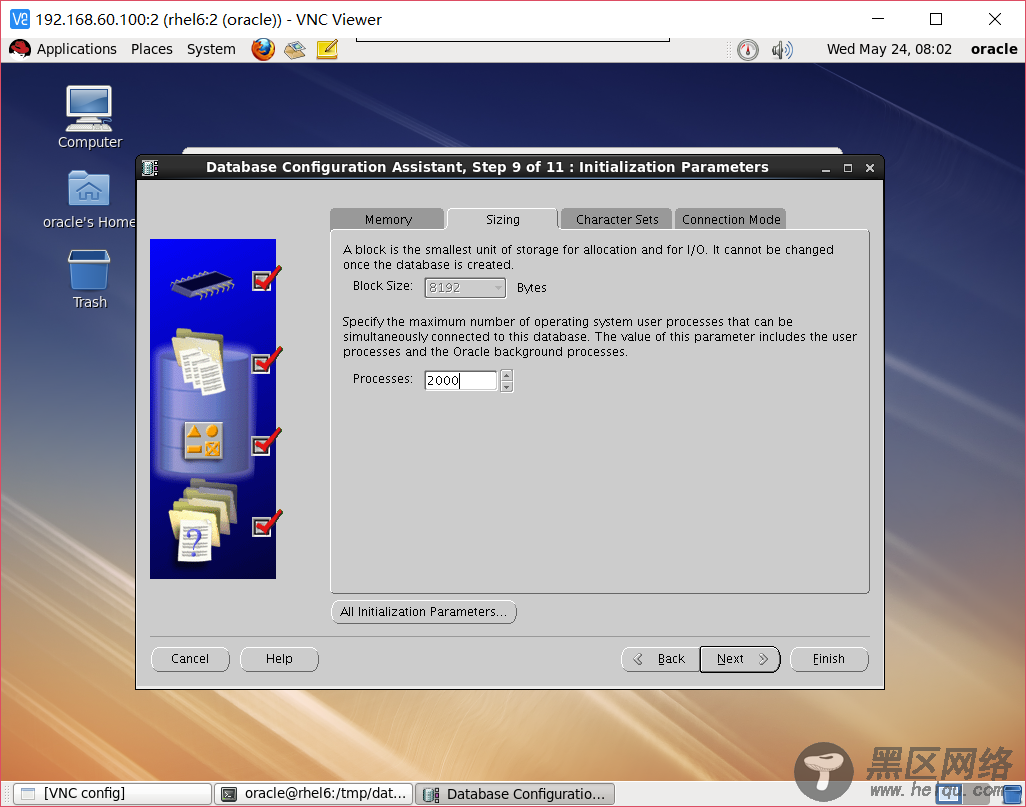
Task: Open the notes editor icon in top panel
Action: coord(327,49)
